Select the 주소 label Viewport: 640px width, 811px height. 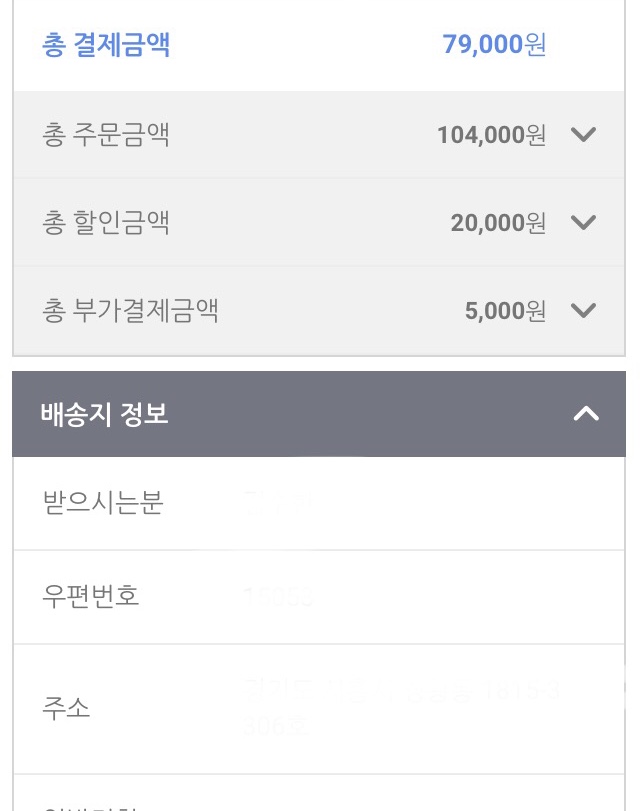pyautogui.click(x=66, y=709)
